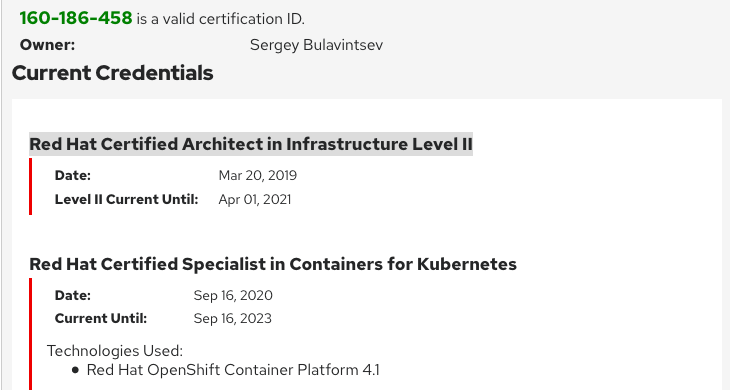Open Red Hat Certified Specialist in Containers heading

point(273,264)
